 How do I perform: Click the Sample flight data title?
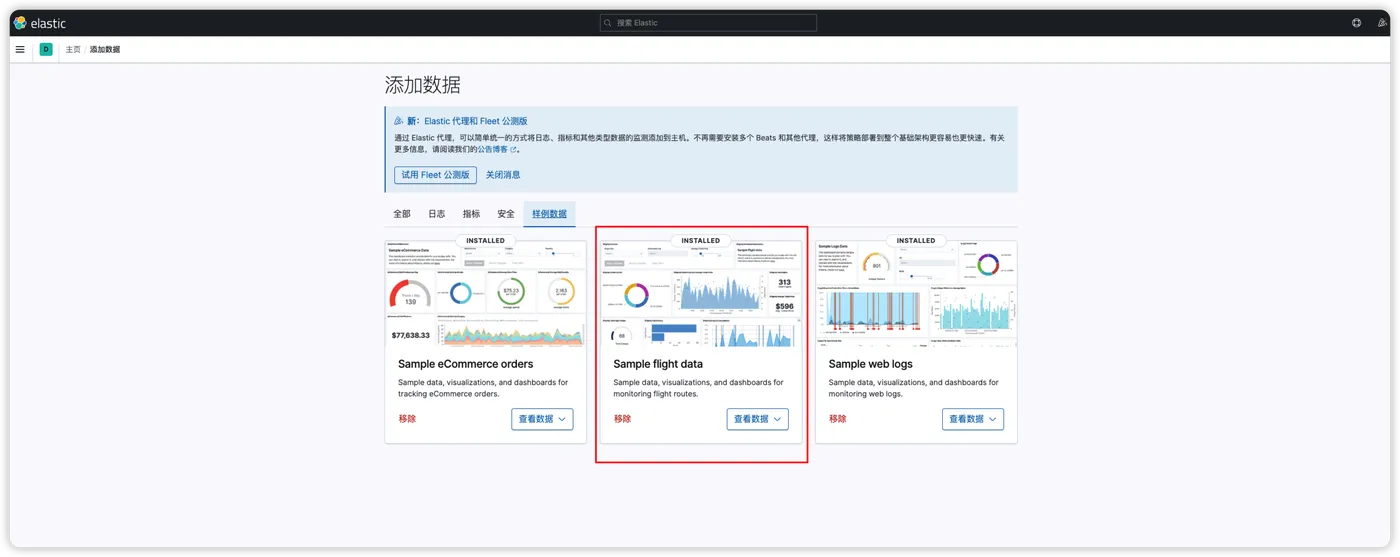point(658,364)
